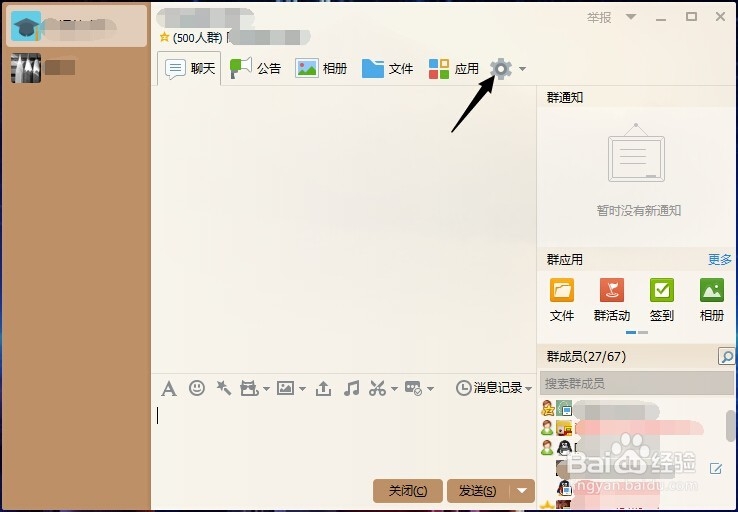Click the upload file icon
Image resolution: width=738 pixels, height=512 pixels.
[x=323, y=388]
